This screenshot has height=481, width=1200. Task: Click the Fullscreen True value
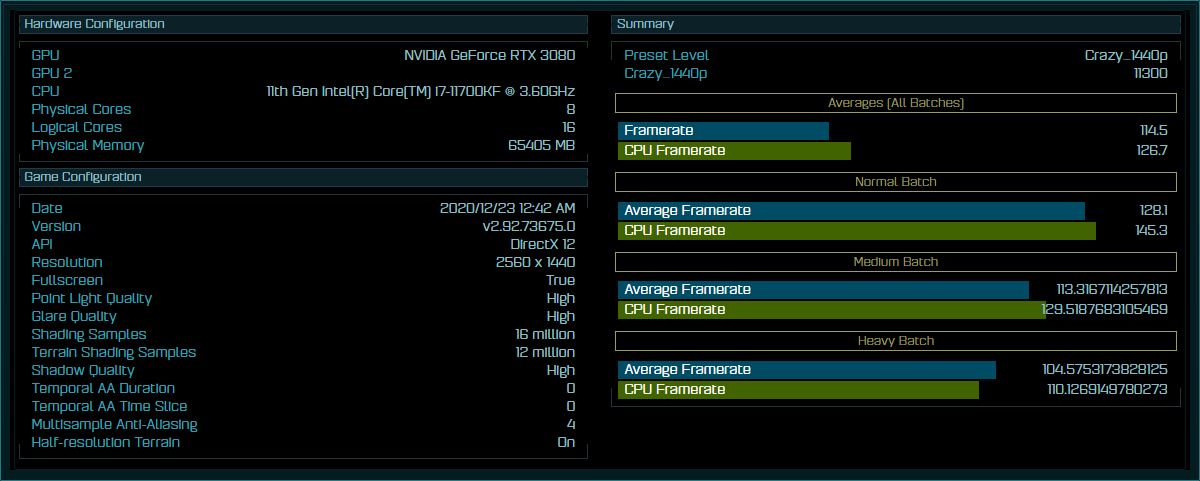coord(560,281)
